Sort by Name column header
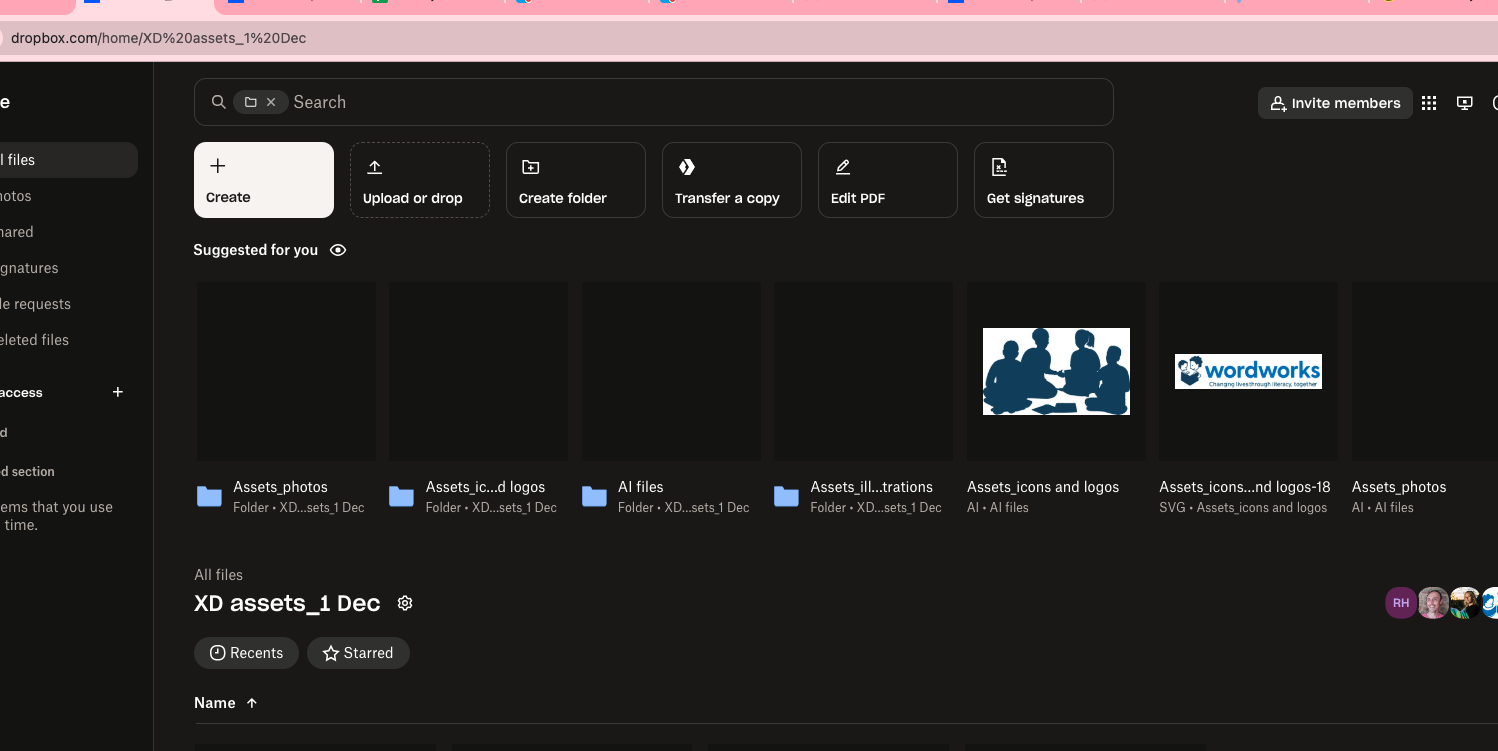The width and height of the screenshot is (1498, 751). pyautogui.click(x=215, y=703)
